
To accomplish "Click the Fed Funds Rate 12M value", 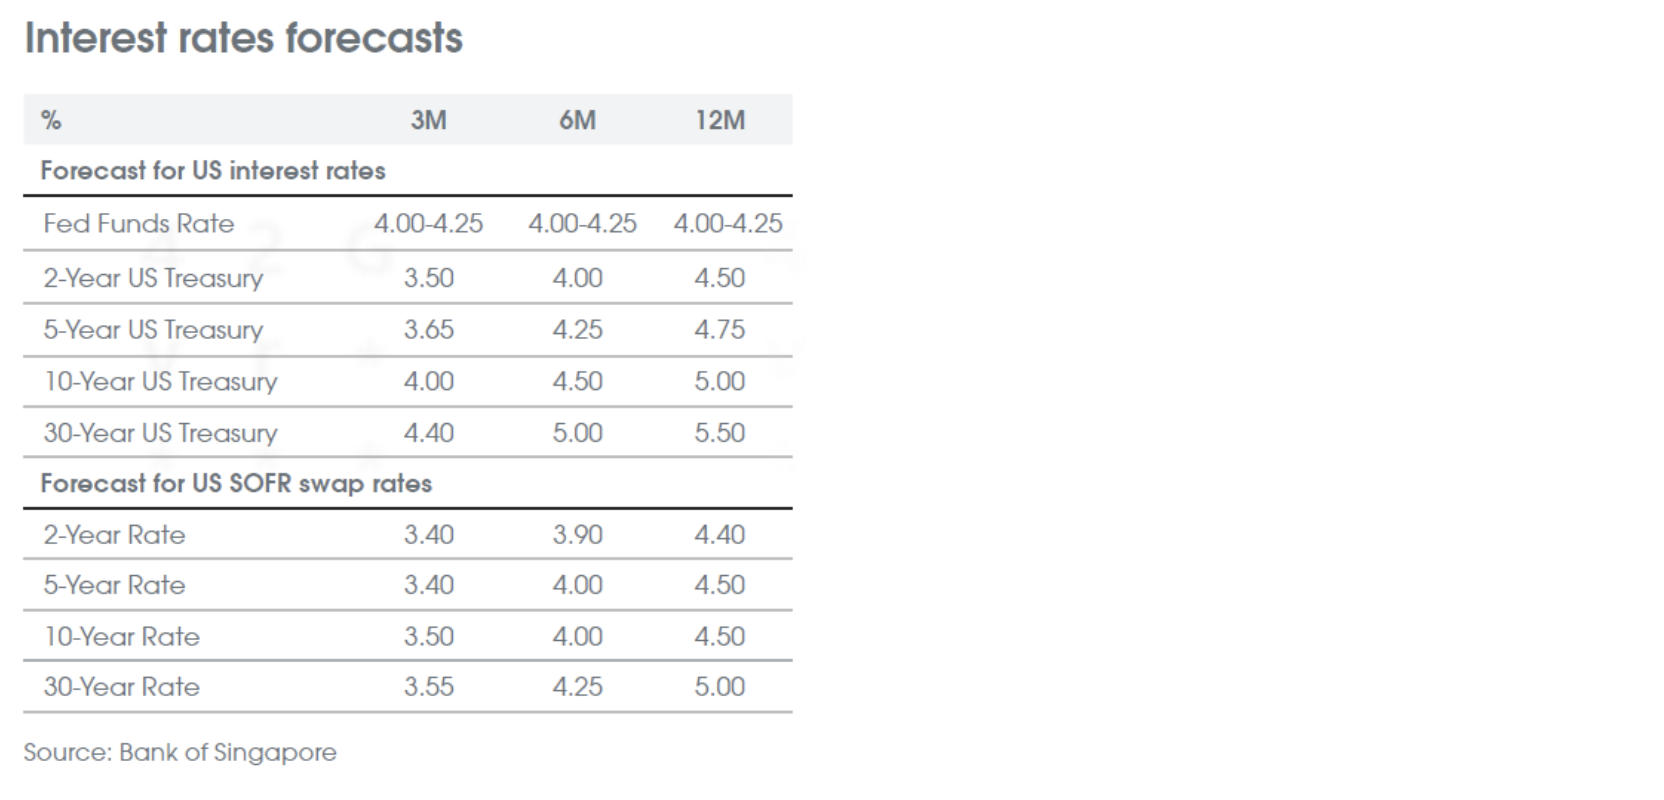I will (728, 223).
